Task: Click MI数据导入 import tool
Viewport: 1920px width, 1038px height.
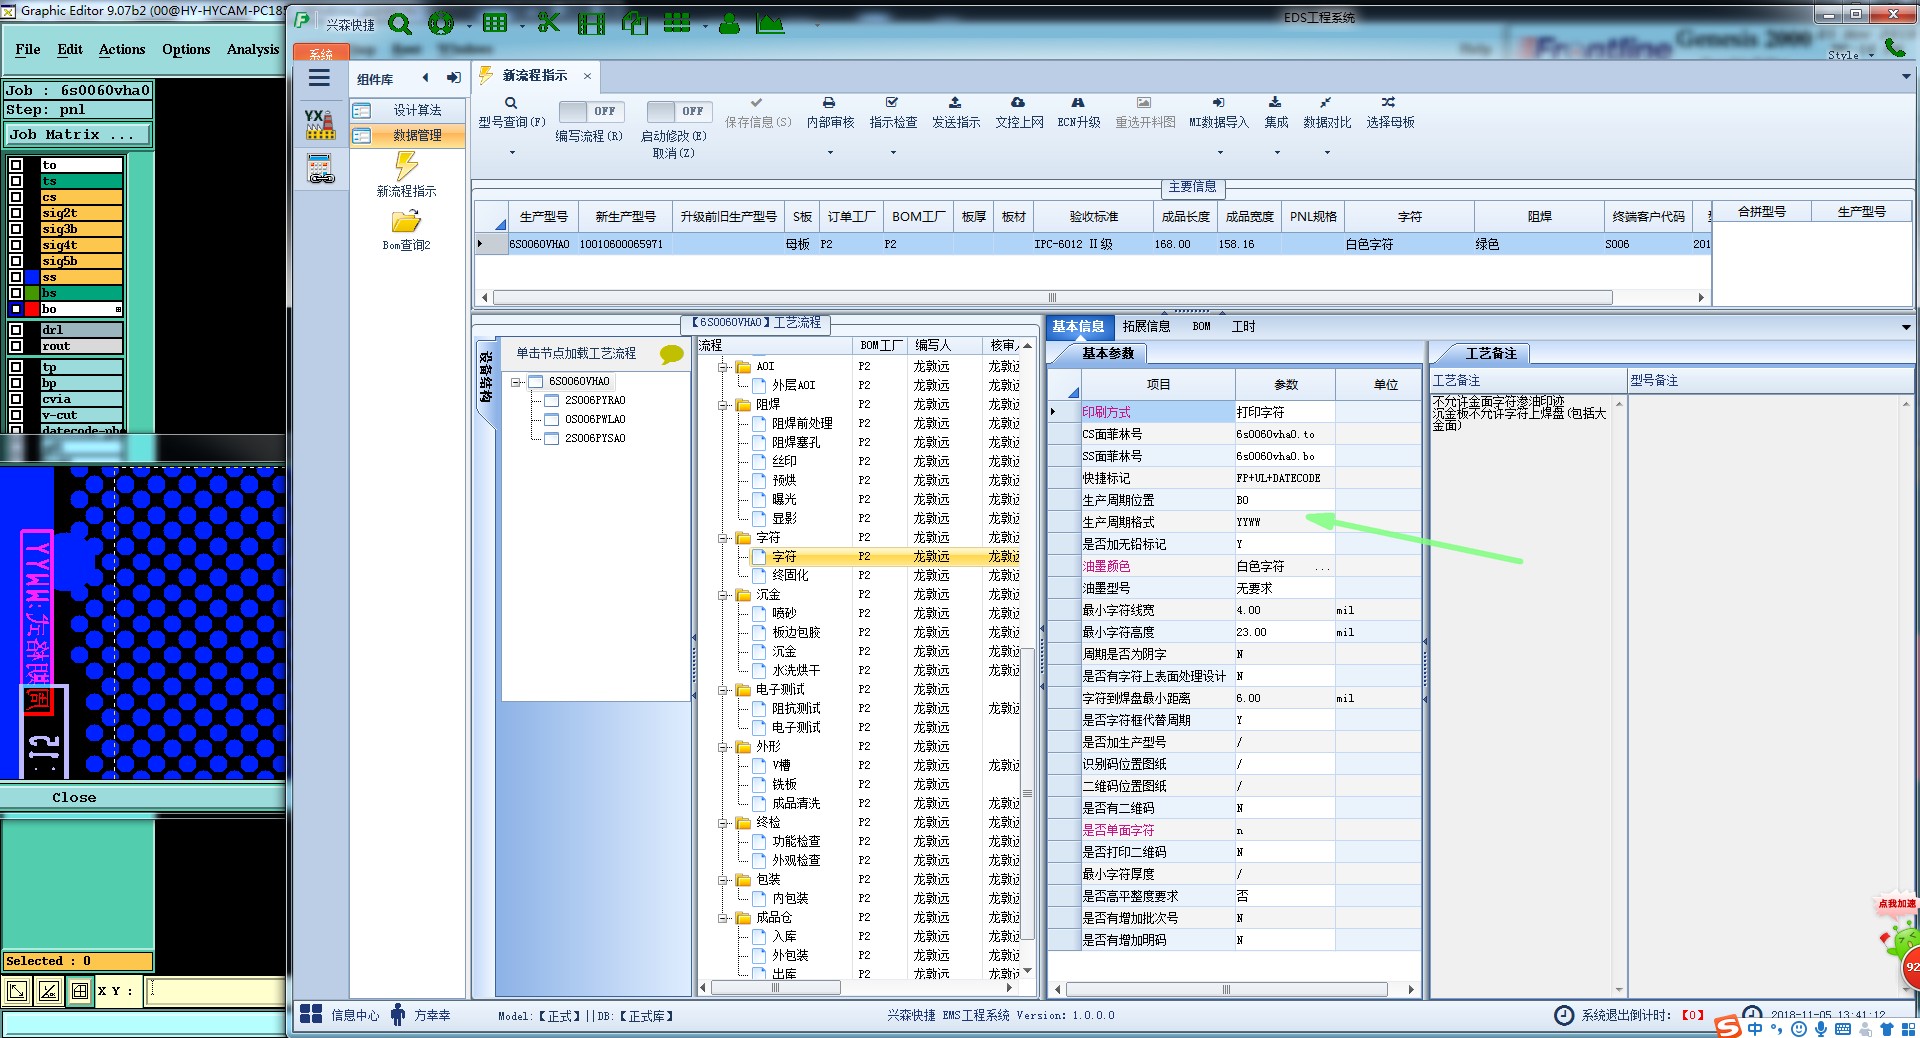Action: 1219,112
